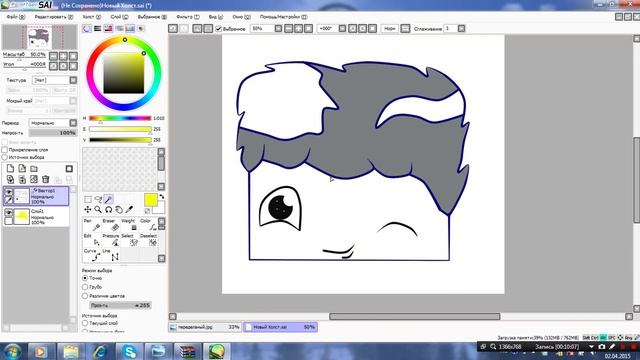Switch to the Новый Холст.sai tab
Image resolution: width=640 pixels, height=360 pixels.
280,327
